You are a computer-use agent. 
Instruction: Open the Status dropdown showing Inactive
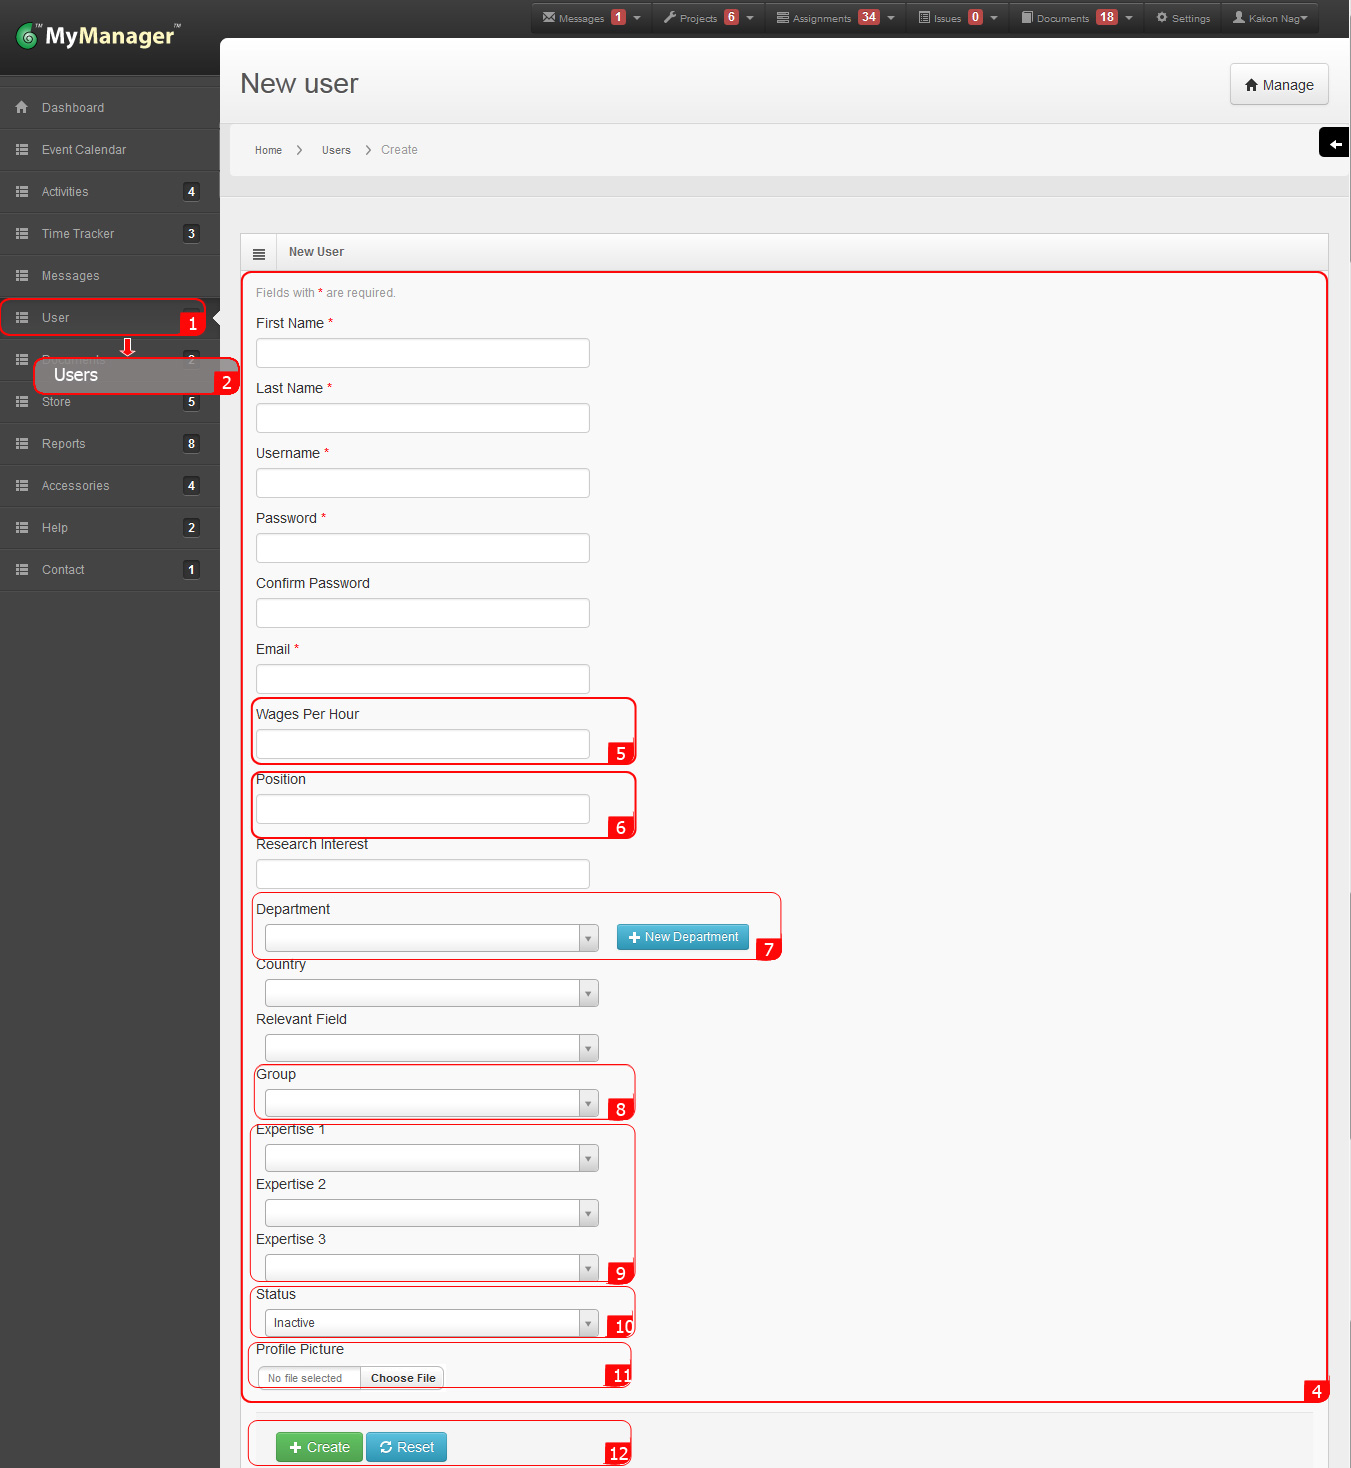coord(431,1323)
